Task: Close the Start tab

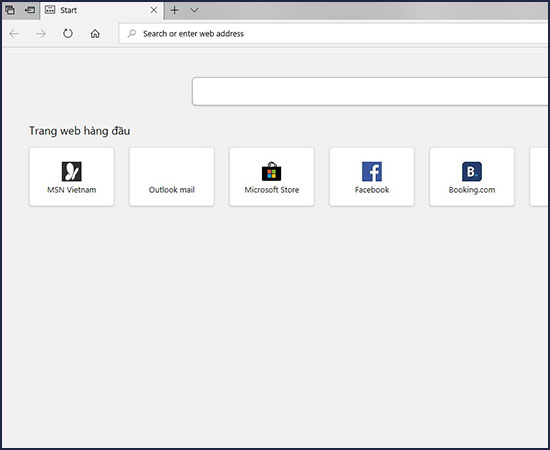Action: pyautogui.click(x=154, y=10)
